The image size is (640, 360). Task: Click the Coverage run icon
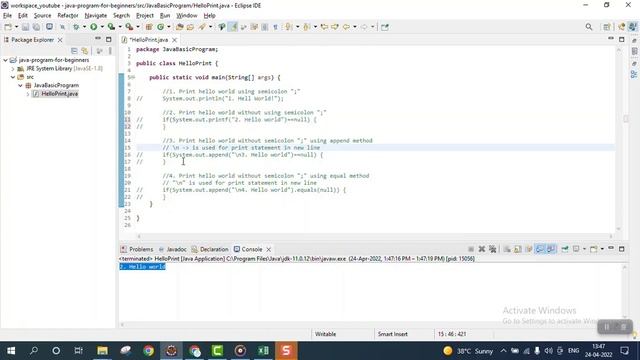tap(111, 27)
